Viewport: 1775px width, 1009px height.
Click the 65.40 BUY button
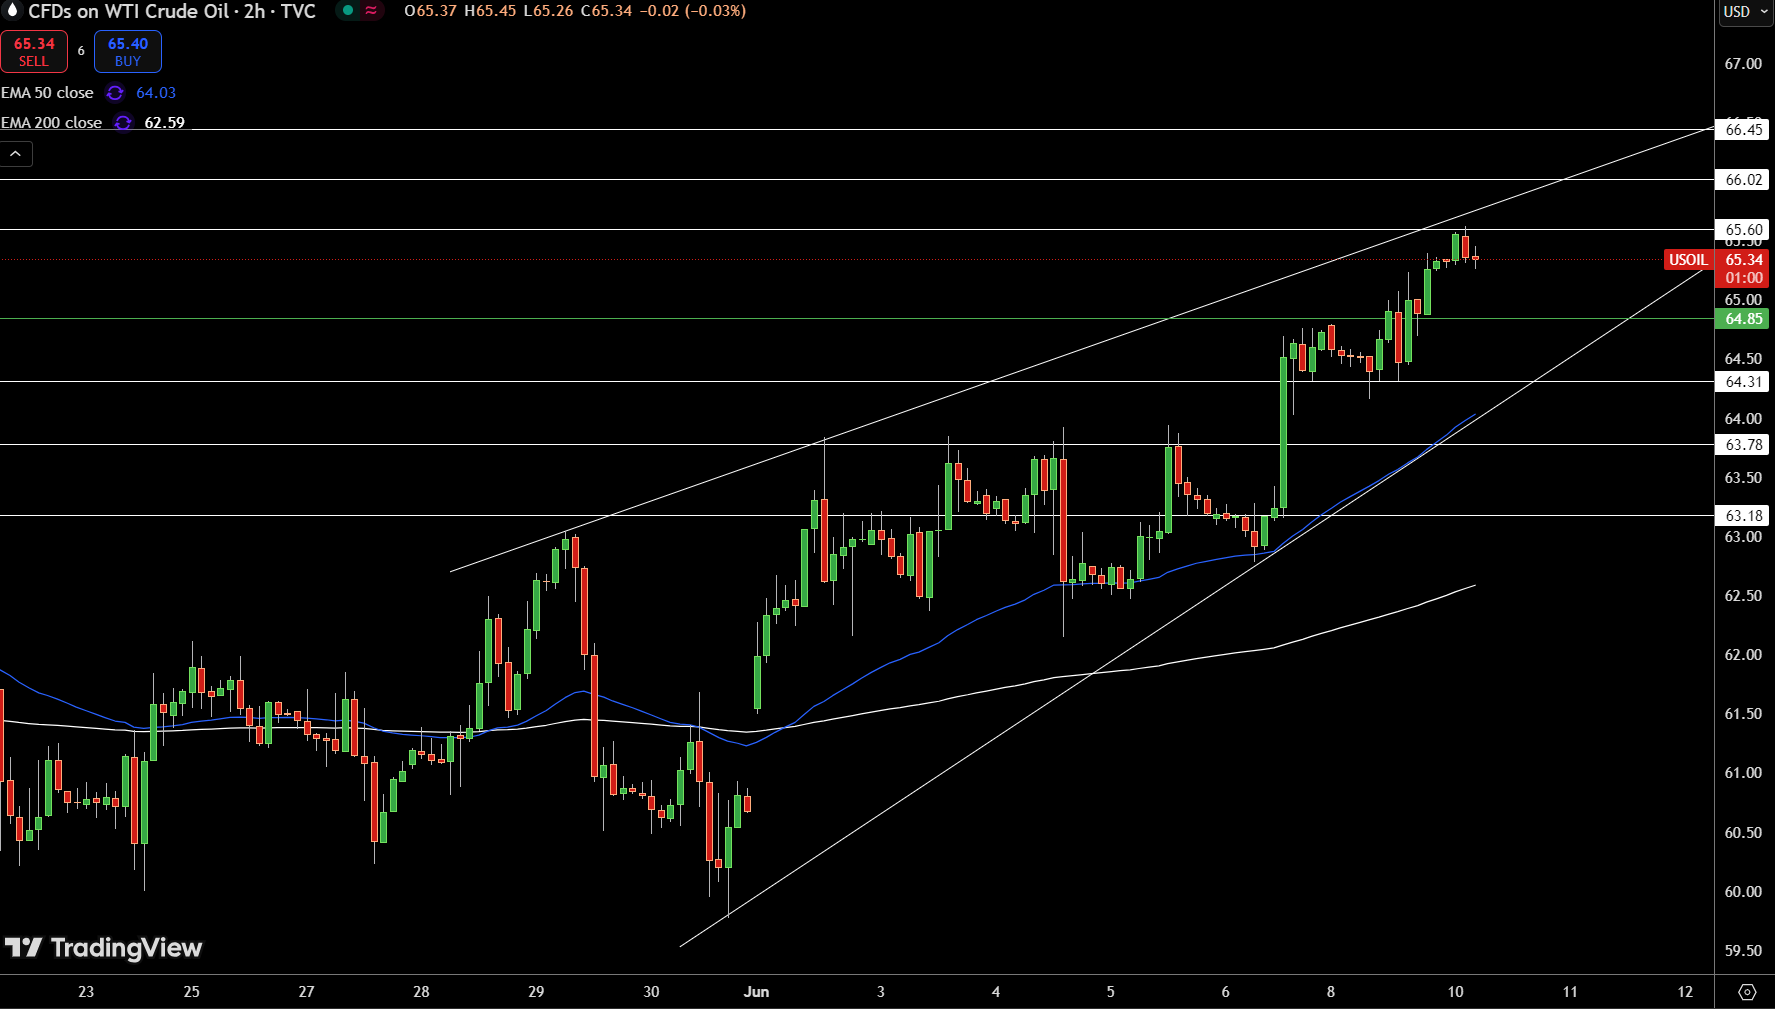tap(128, 52)
